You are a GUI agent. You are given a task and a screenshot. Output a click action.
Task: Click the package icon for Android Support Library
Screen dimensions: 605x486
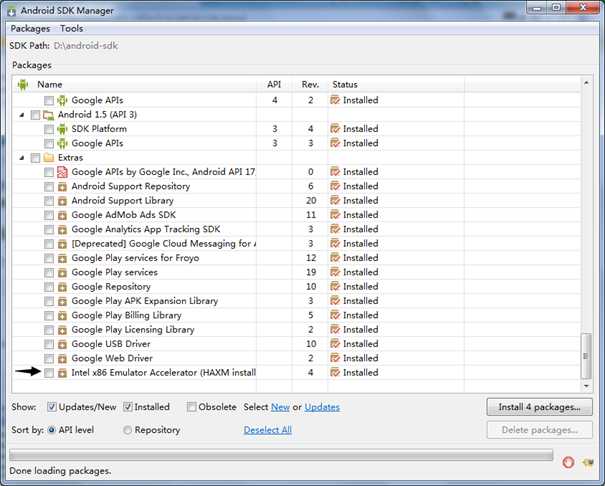[62, 201]
